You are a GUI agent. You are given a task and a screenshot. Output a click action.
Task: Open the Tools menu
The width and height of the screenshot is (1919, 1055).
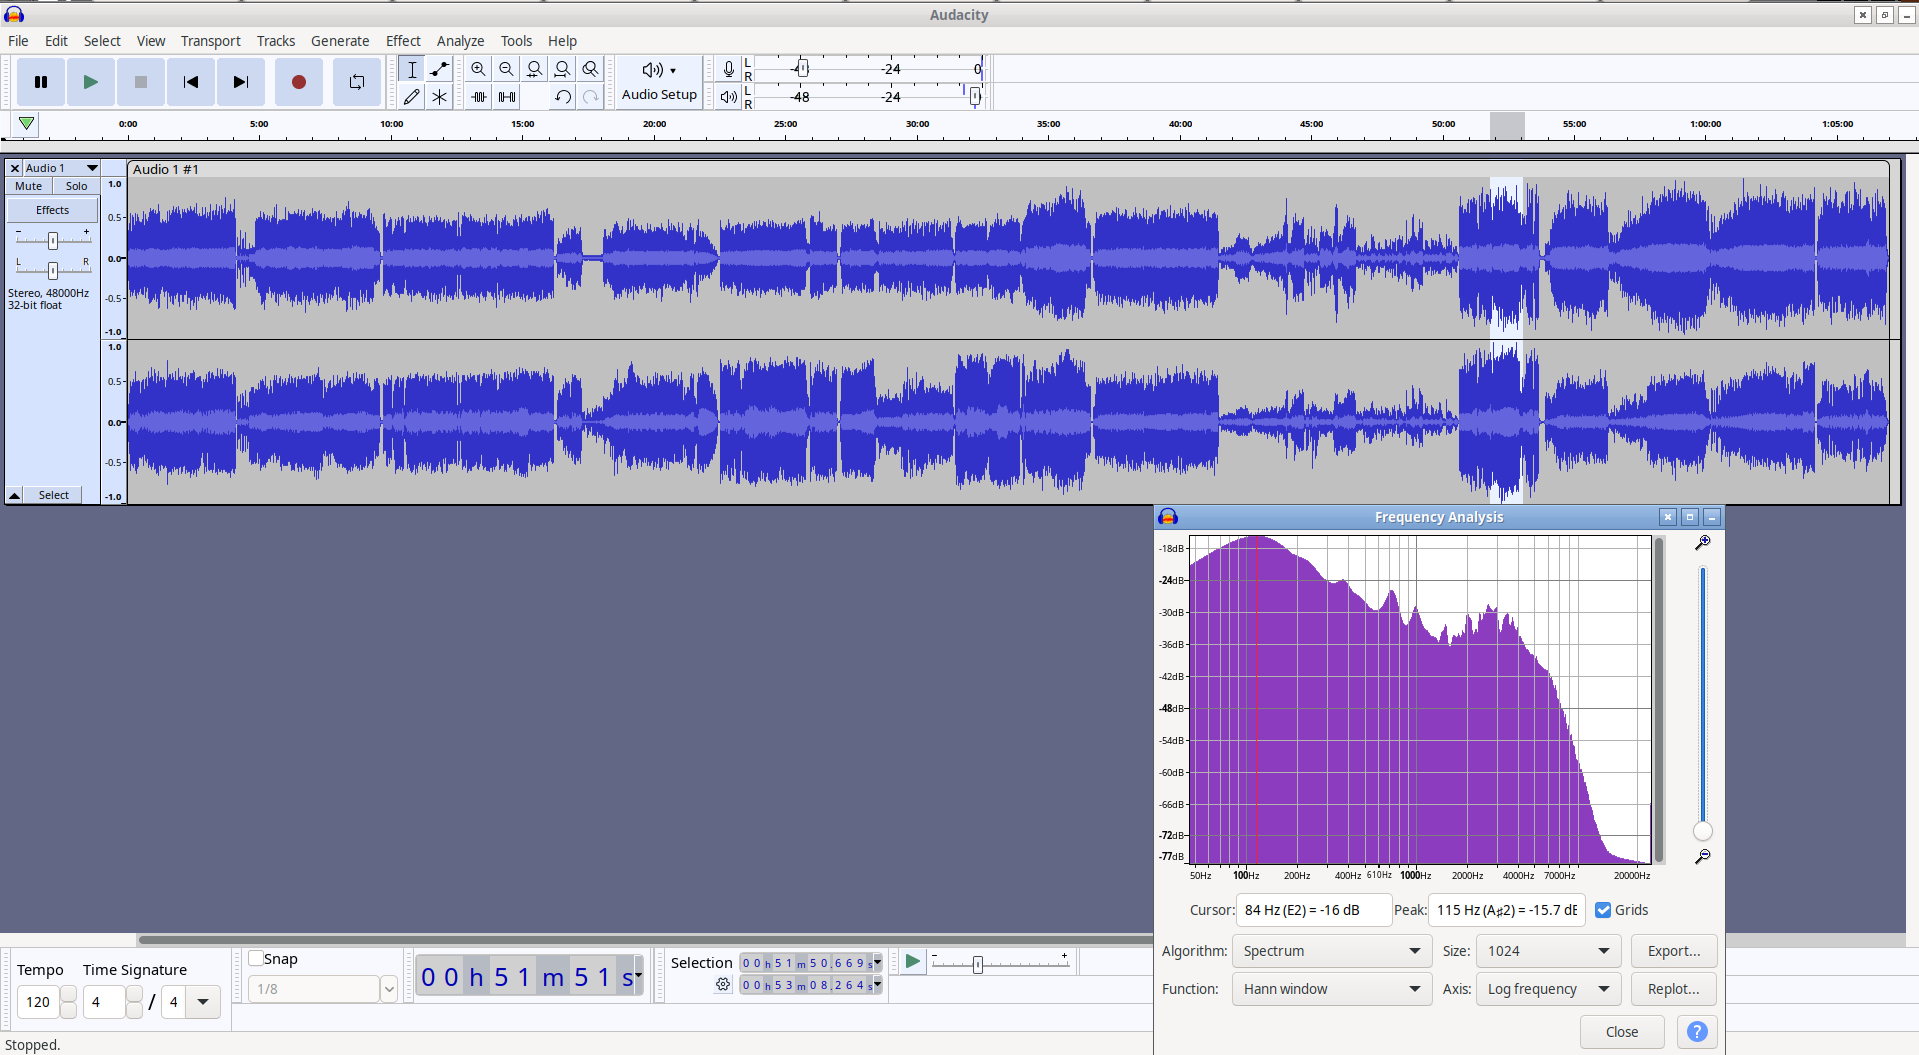click(516, 41)
